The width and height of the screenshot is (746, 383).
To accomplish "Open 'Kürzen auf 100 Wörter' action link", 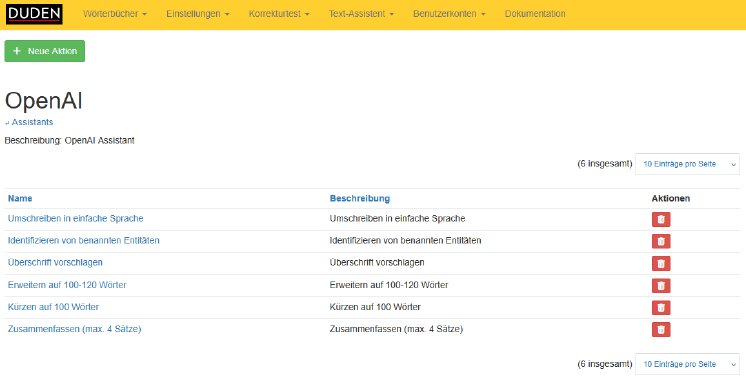I will [x=53, y=307].
